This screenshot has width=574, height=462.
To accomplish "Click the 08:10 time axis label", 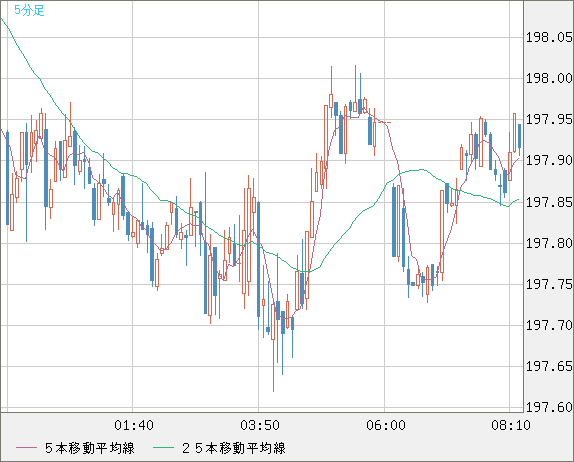I will 511,425.
